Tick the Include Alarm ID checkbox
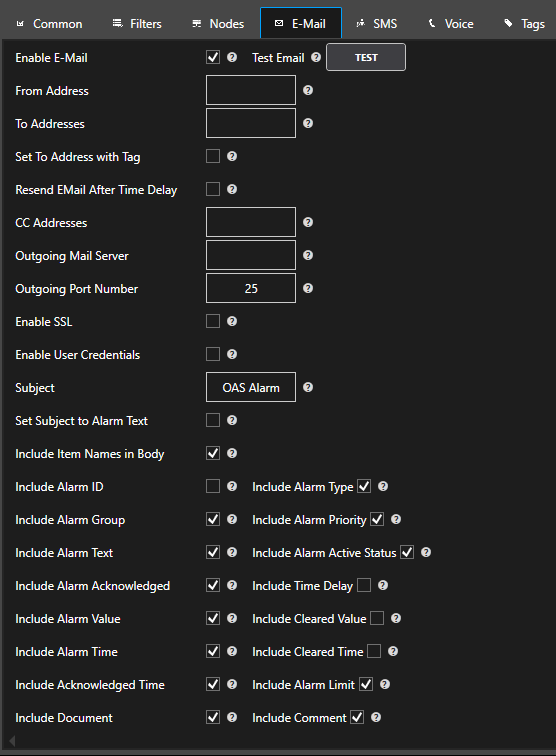This screenshot has height=756, width=556. point(213,486)
